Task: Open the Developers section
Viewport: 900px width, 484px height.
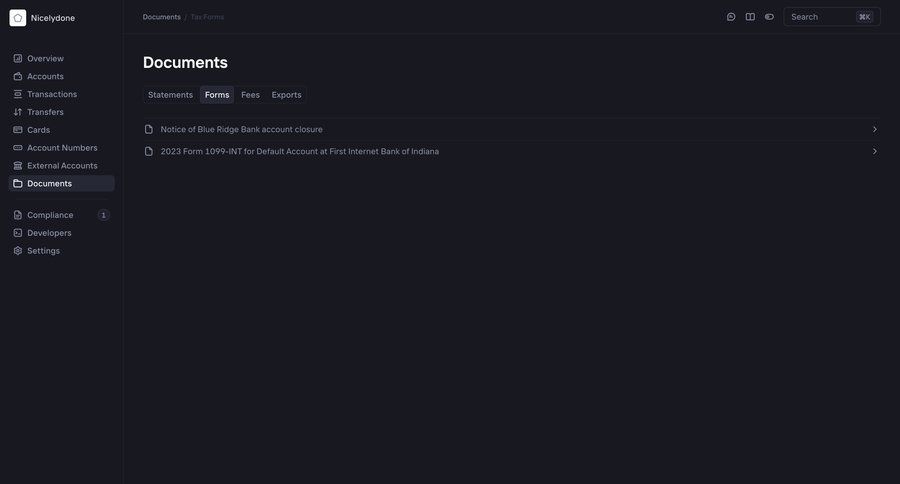Action: click(x=49, y=233)
